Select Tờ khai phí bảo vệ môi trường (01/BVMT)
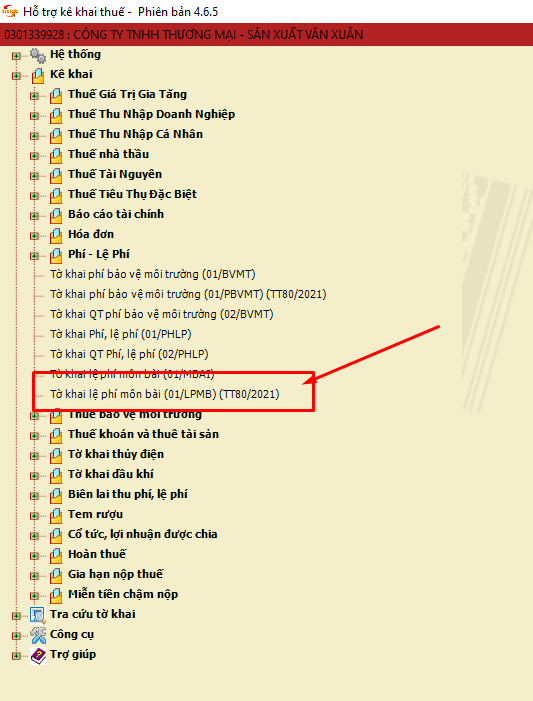Image resolution: width=533 pixels, height=701 pixels. (152, 274)
